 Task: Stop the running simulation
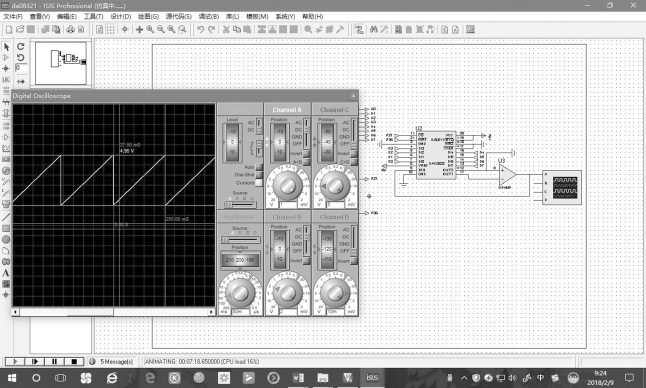(x=74, y=361)
